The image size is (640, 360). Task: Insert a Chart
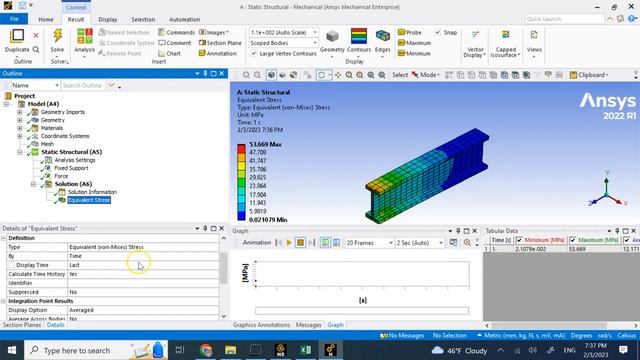pos(169,53)
